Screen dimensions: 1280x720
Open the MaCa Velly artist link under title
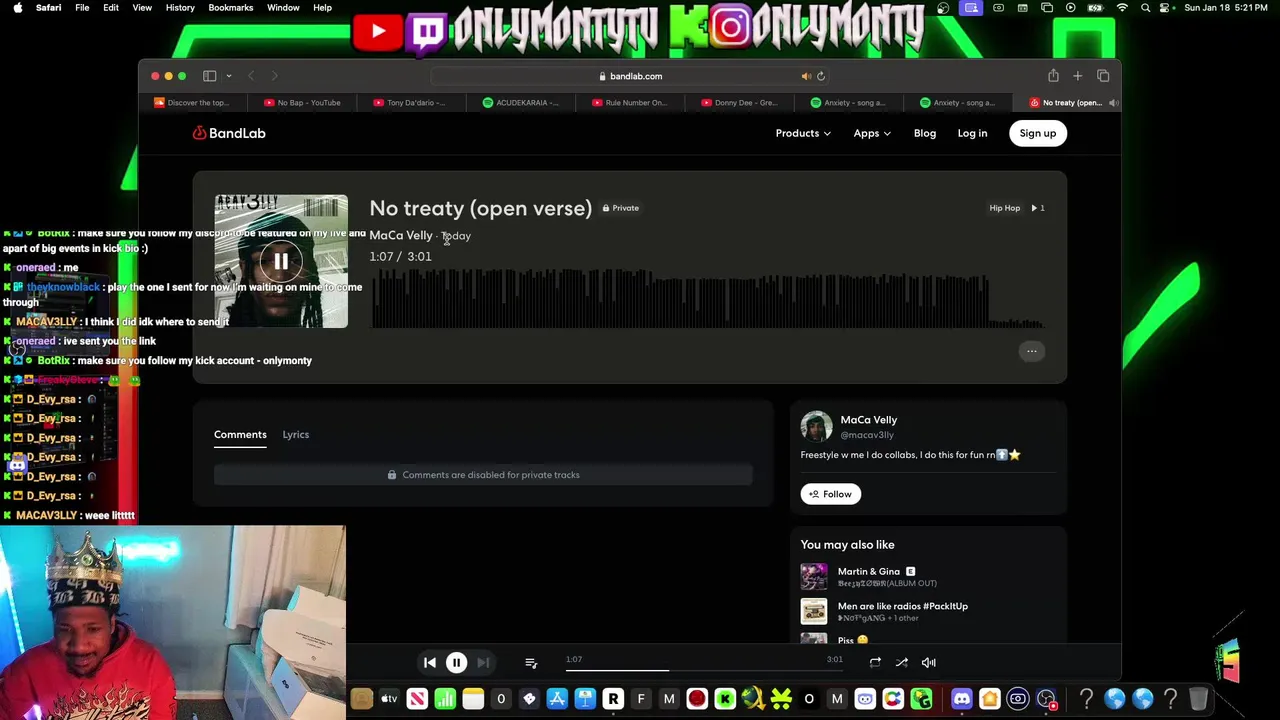pos(401,235)
